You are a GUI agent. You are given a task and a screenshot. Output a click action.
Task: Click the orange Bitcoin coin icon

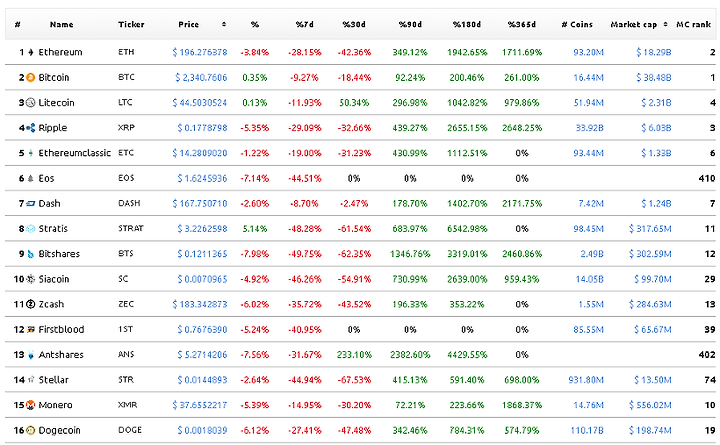pos(30,78)
